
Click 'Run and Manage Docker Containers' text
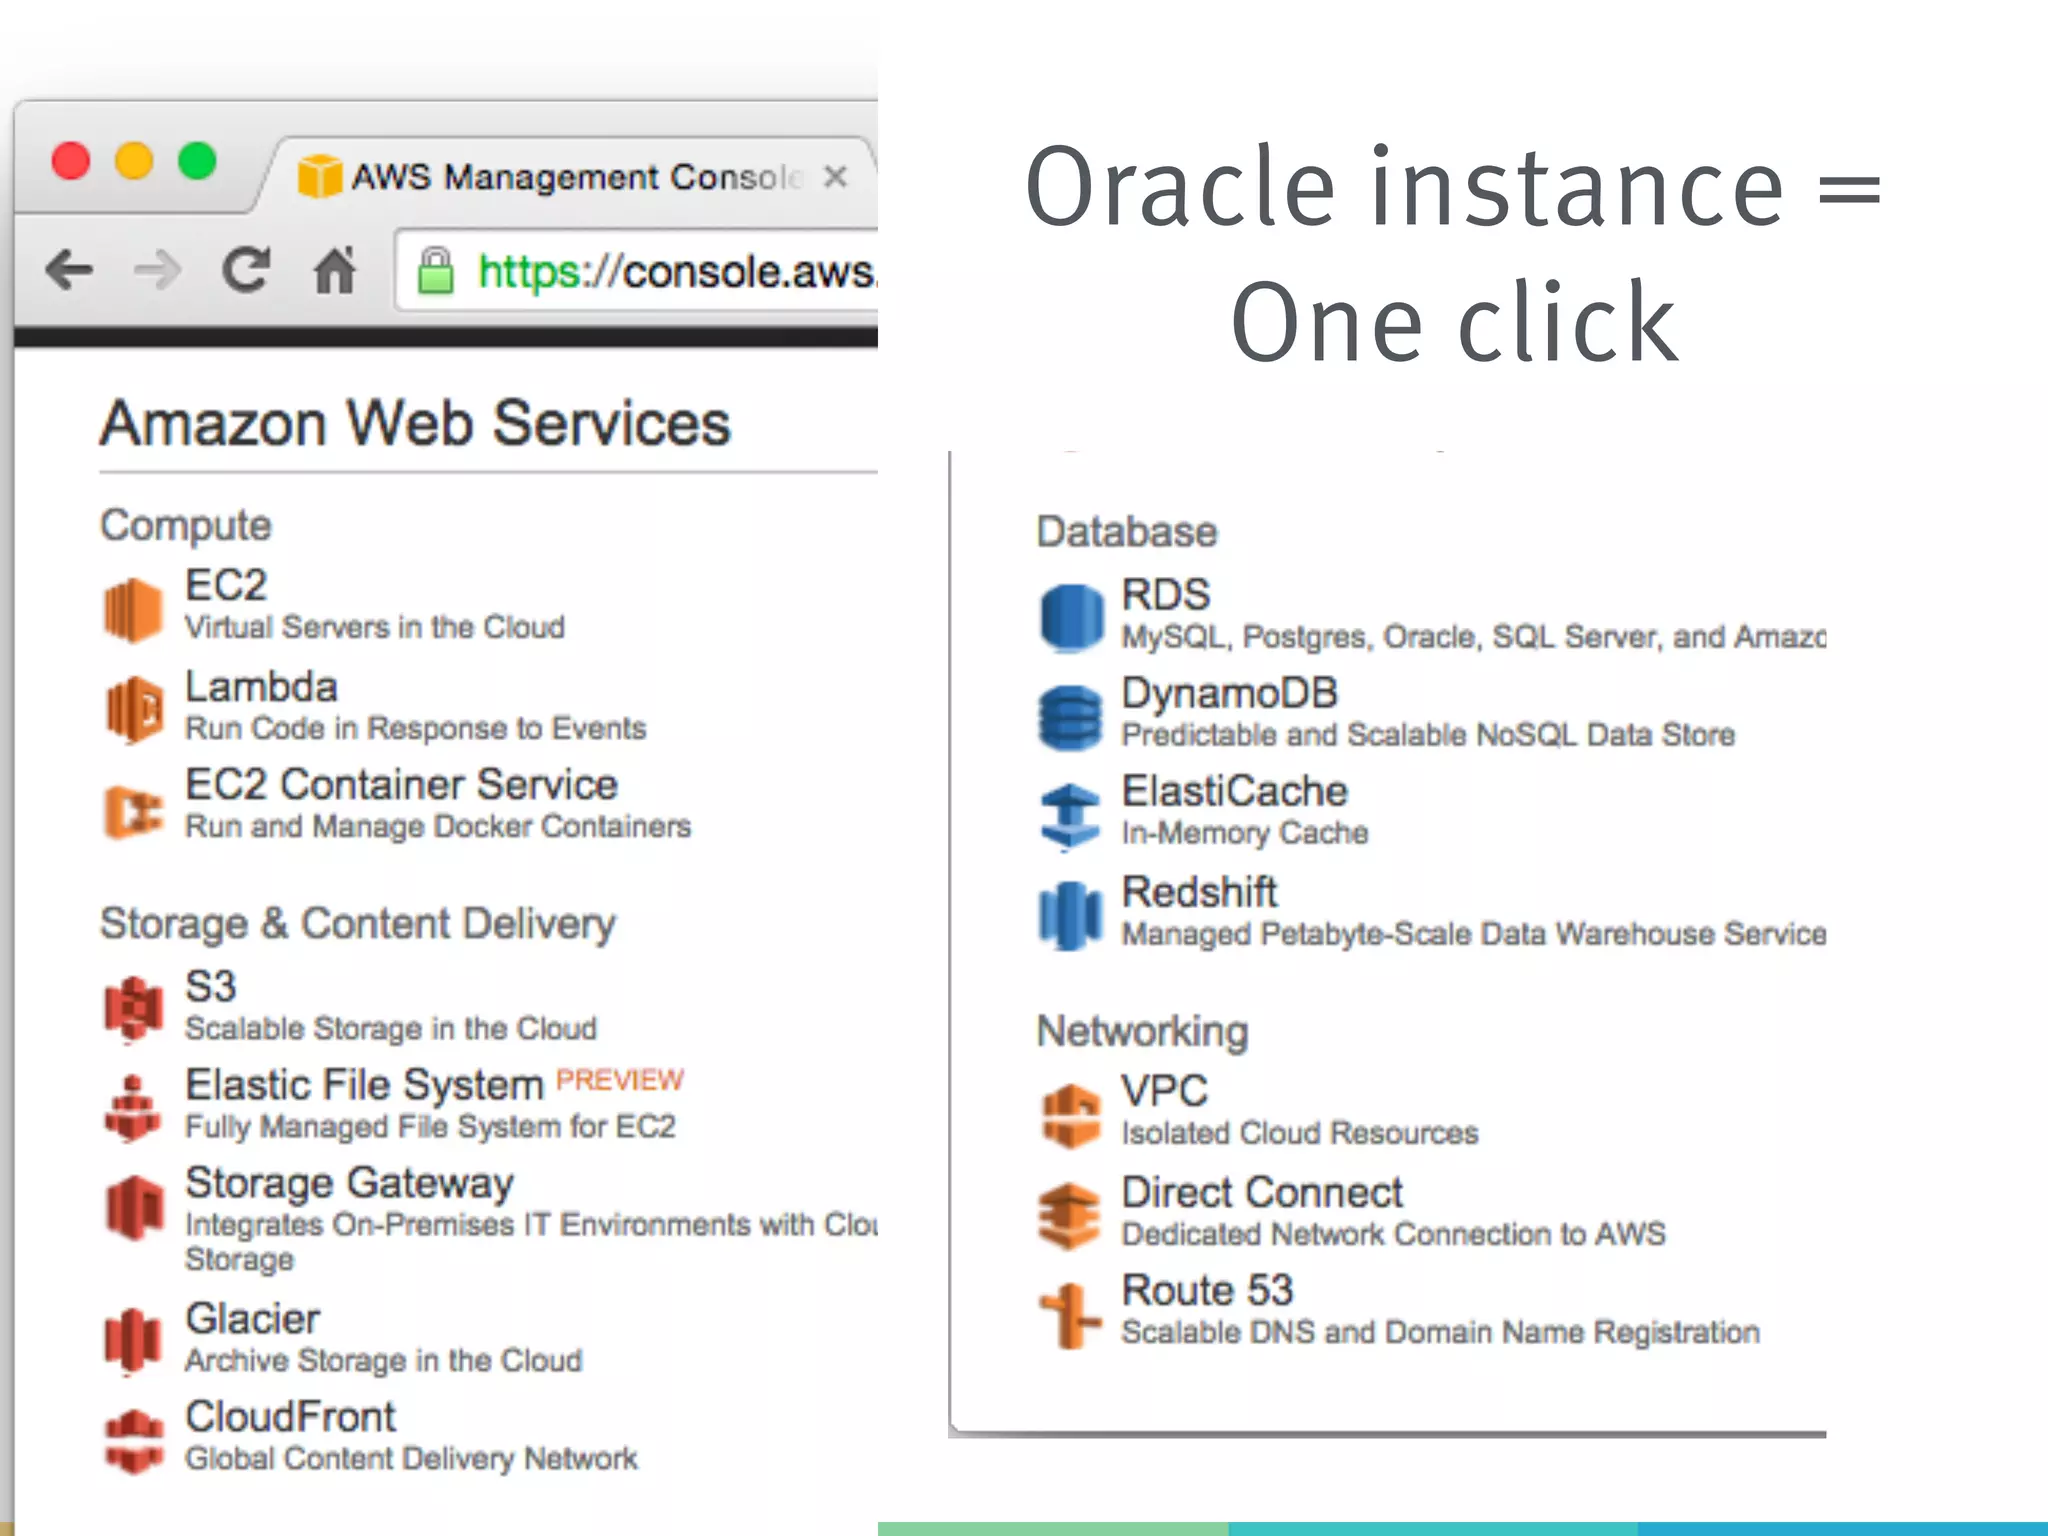pyautogui.click(x=438, y=826)
